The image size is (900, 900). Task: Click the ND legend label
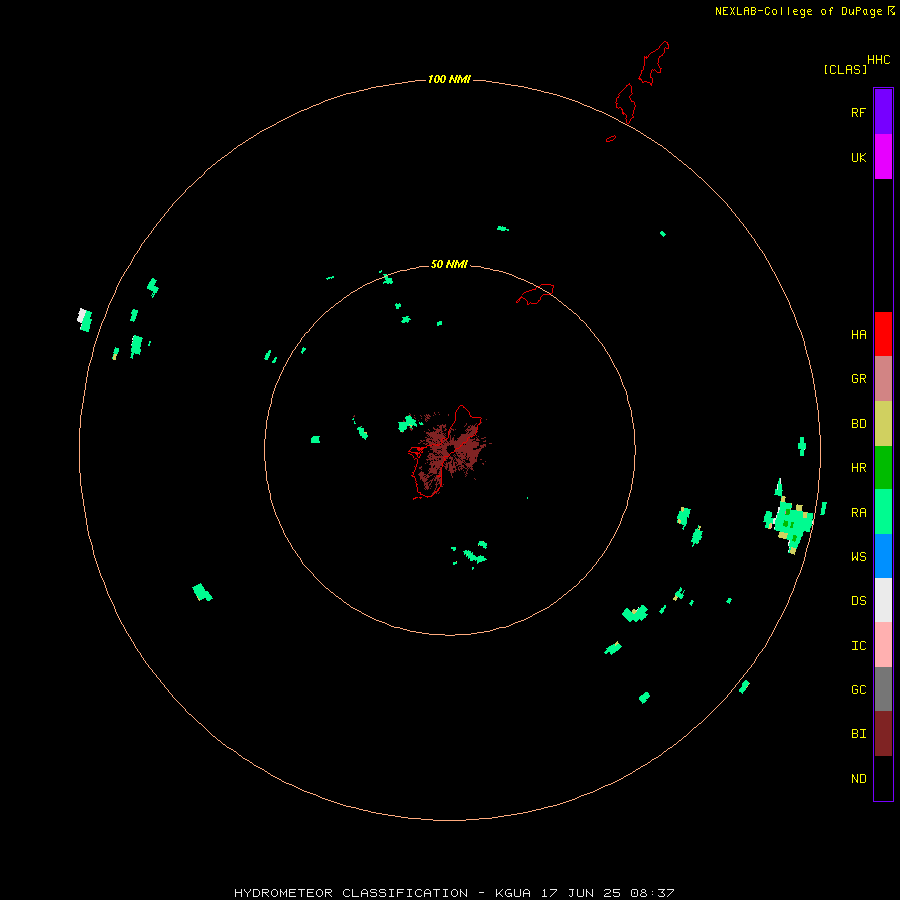pos(858,779)
